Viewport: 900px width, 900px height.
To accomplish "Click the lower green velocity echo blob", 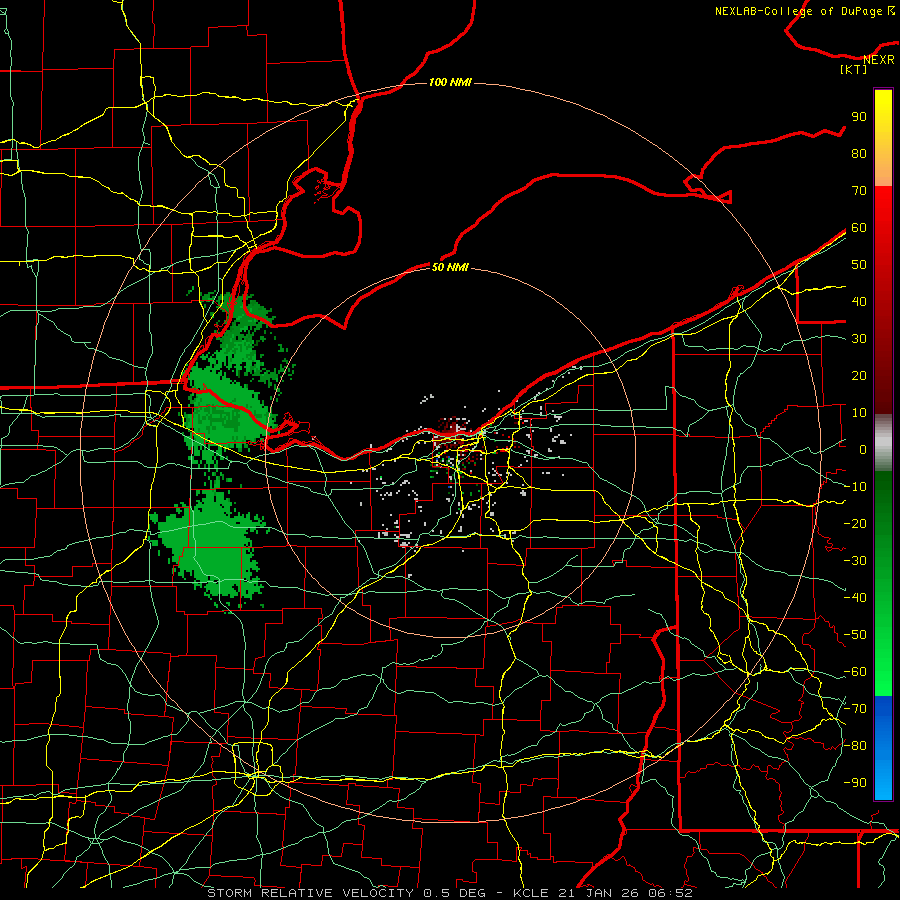I will click(210, 549).
